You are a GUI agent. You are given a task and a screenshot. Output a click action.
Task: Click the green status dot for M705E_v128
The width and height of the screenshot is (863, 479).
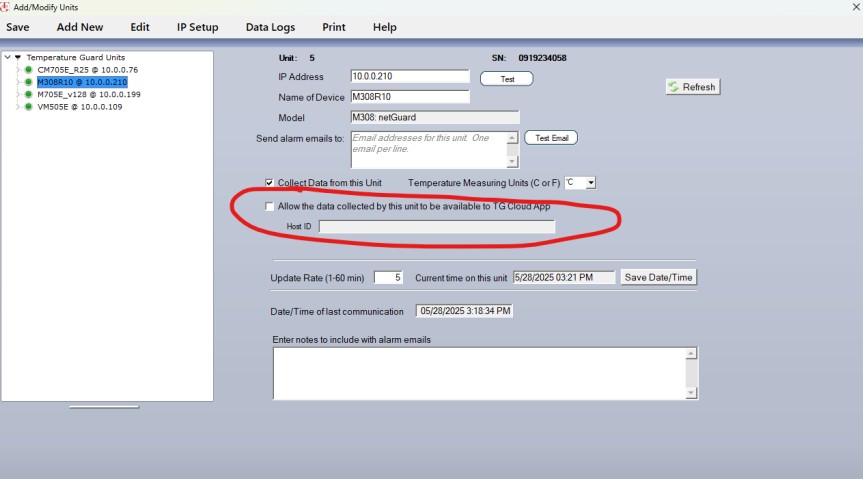(x=28, y=94)
